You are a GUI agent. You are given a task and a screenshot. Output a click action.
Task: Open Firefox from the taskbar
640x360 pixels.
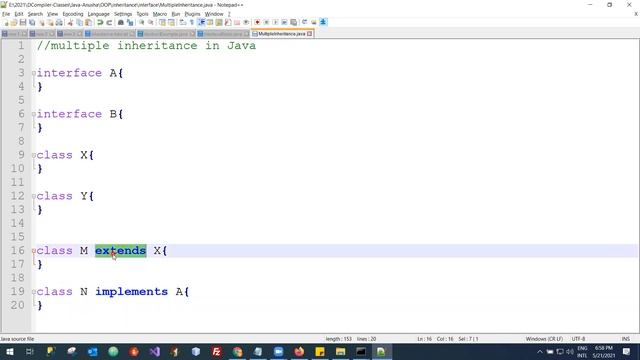click(x=299, y=351)
